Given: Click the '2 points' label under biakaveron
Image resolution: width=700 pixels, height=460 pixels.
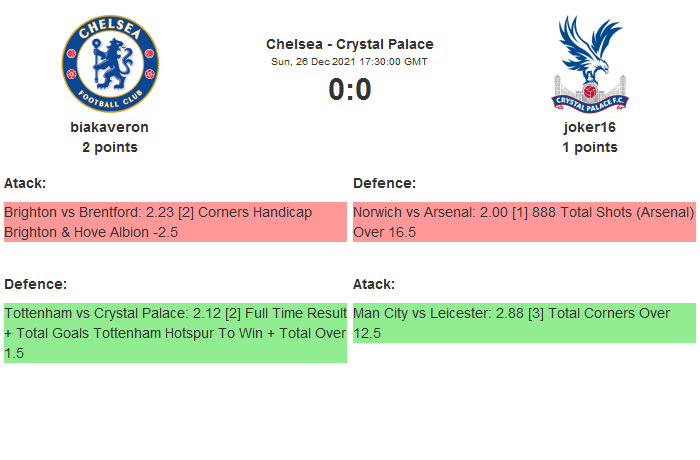Looking at the screenshot, I should (110, 147).
